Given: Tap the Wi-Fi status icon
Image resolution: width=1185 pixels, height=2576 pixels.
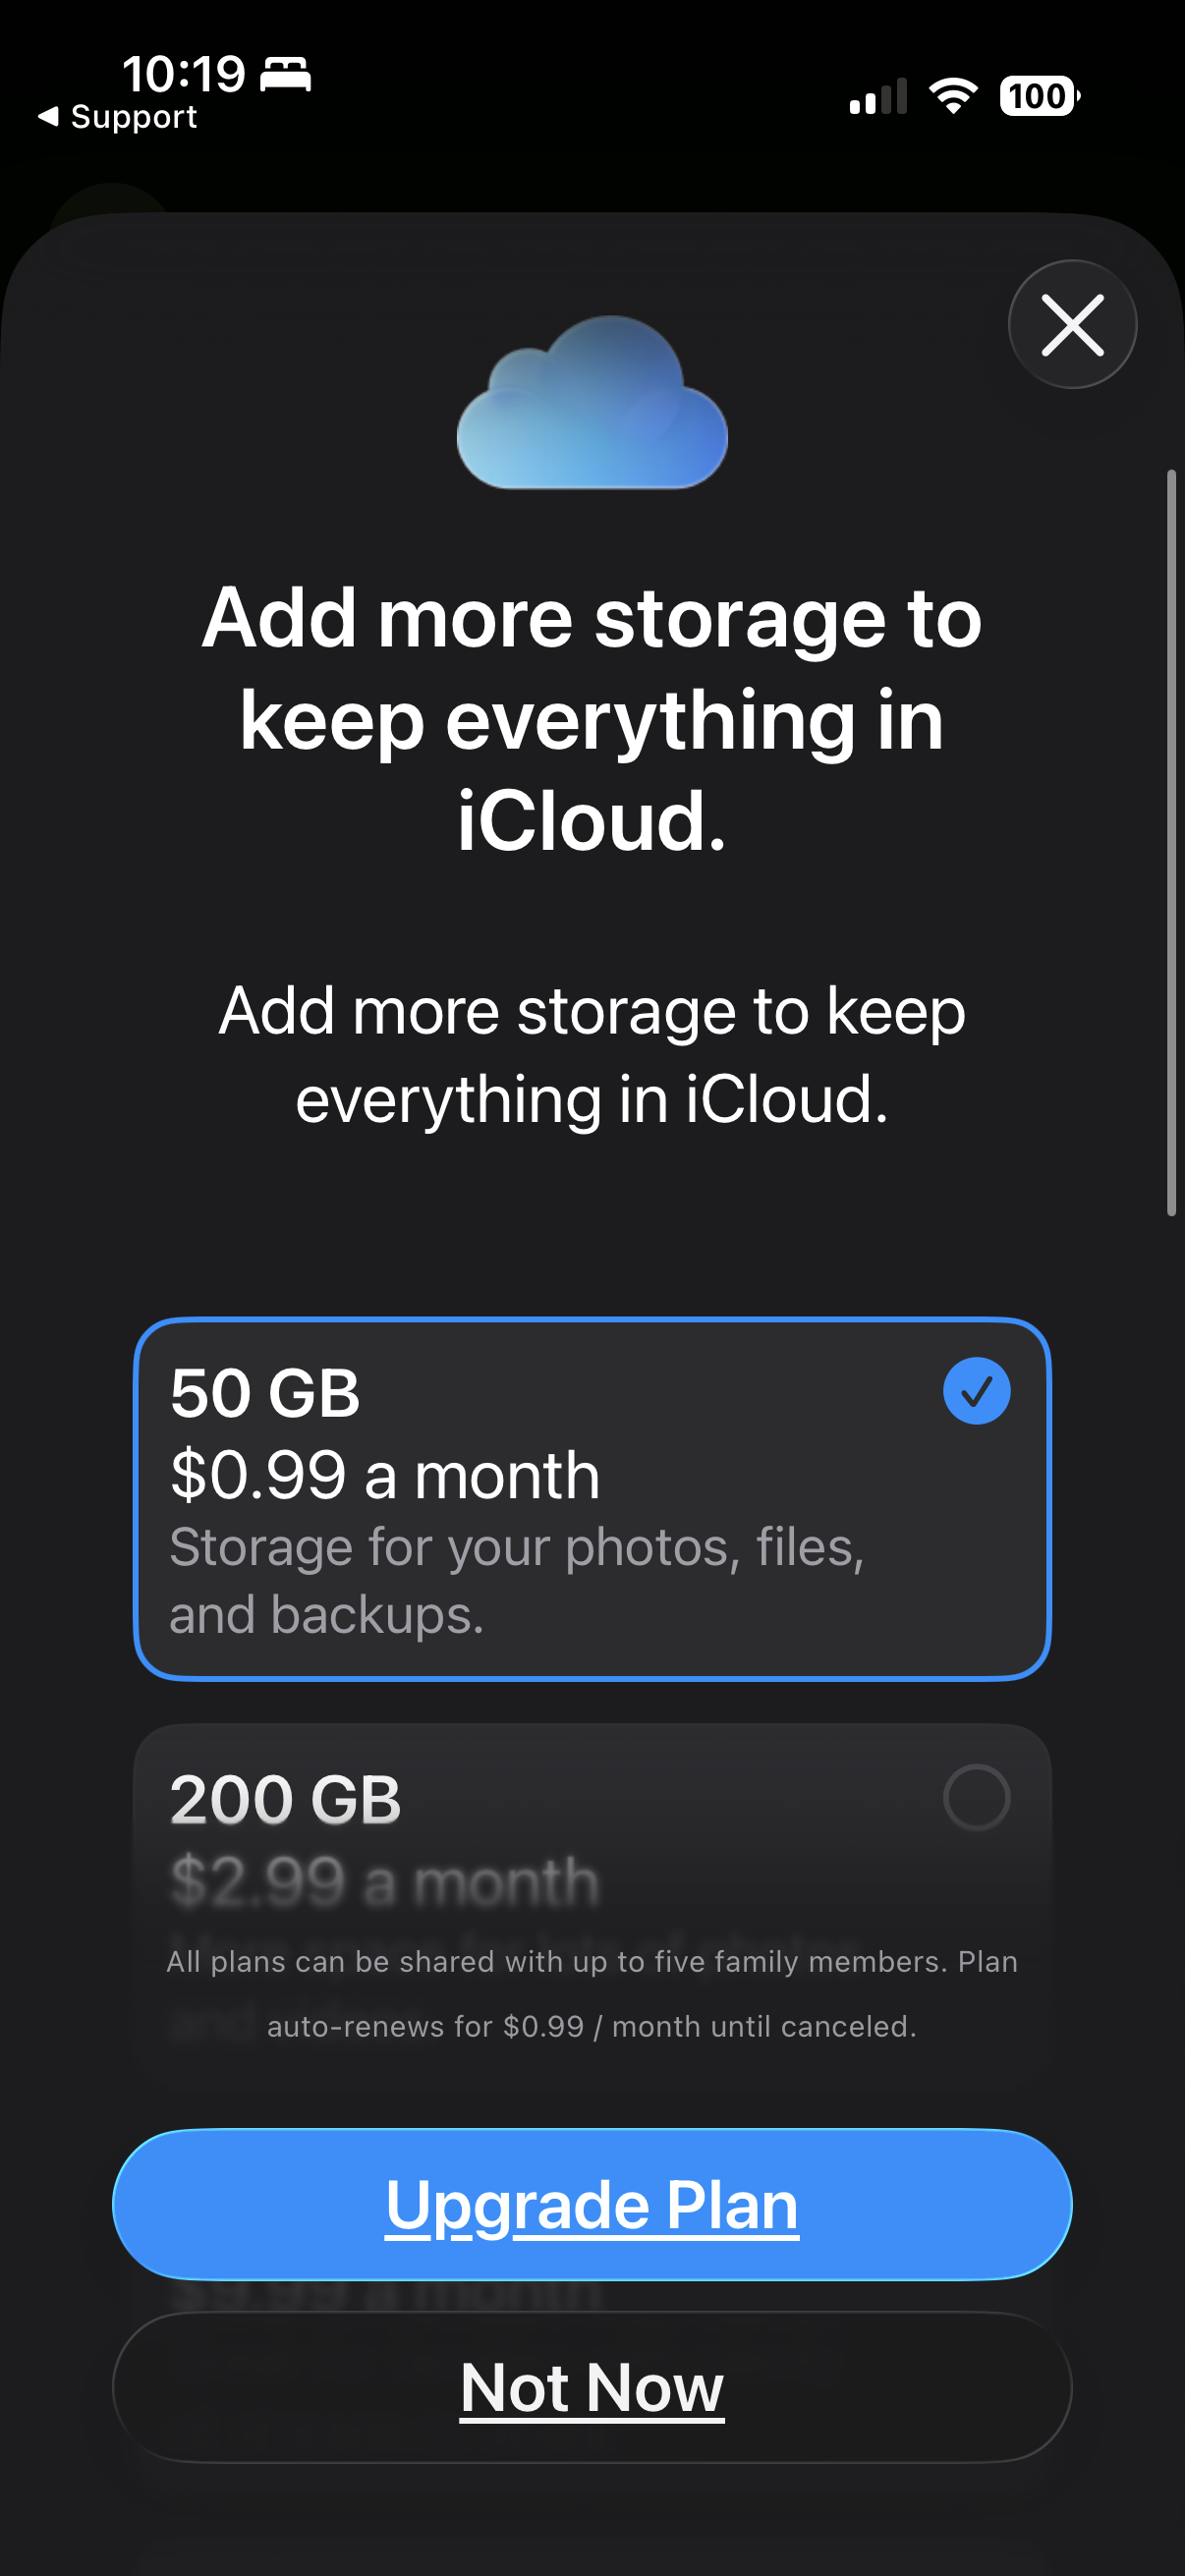Looking at the screenshot, I should coord(953,95).
